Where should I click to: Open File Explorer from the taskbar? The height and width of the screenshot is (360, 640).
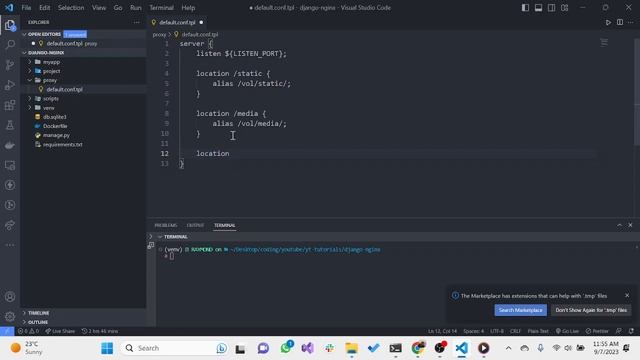click(351, 348)
